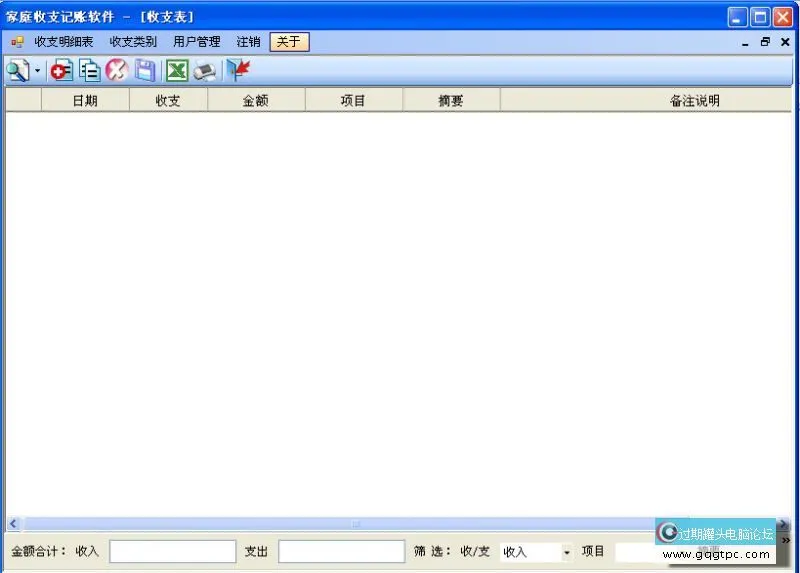Save using the floppy disk icon
The height and width of the screenshot is (573, 800).
pos(145,70)
